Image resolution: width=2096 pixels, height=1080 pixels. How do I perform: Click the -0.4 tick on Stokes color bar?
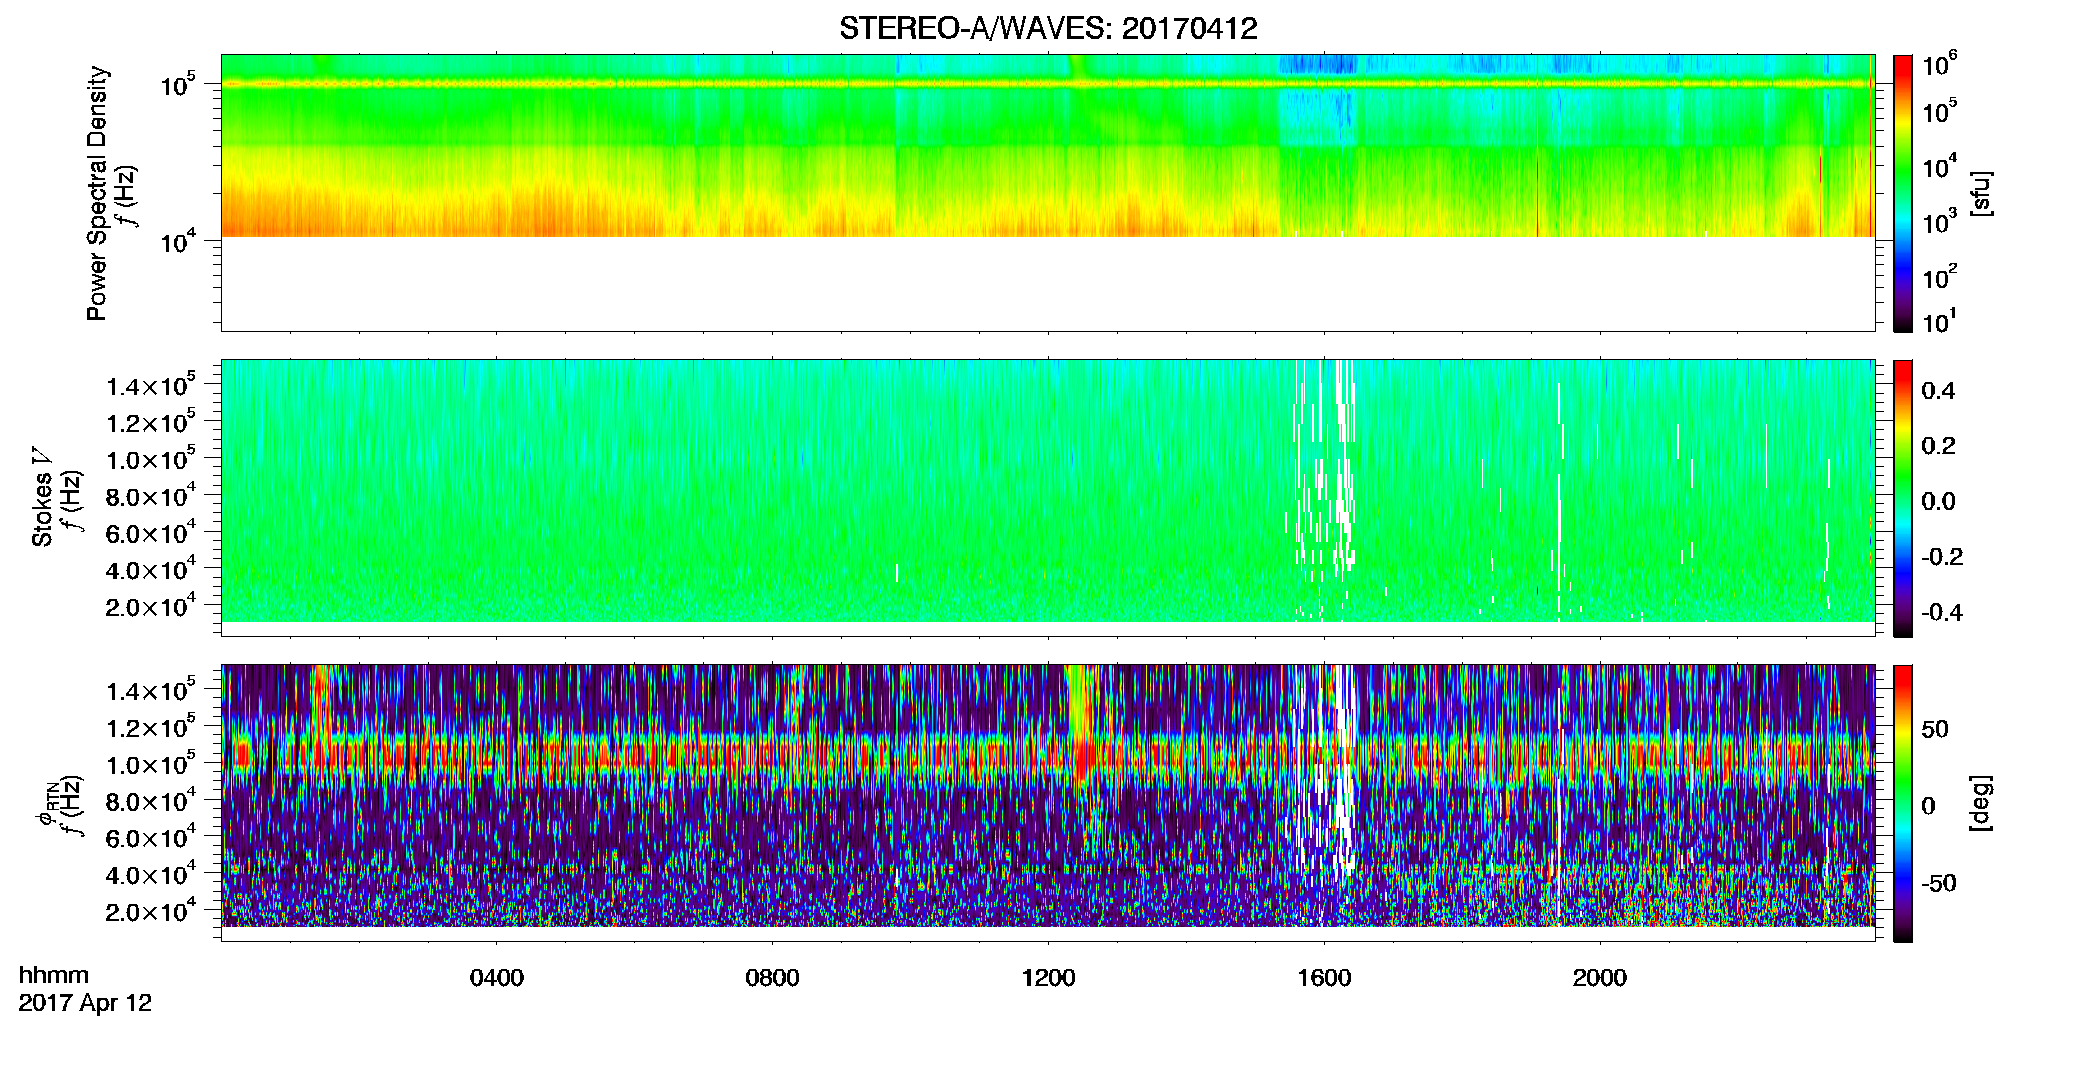pos(1942,613)
